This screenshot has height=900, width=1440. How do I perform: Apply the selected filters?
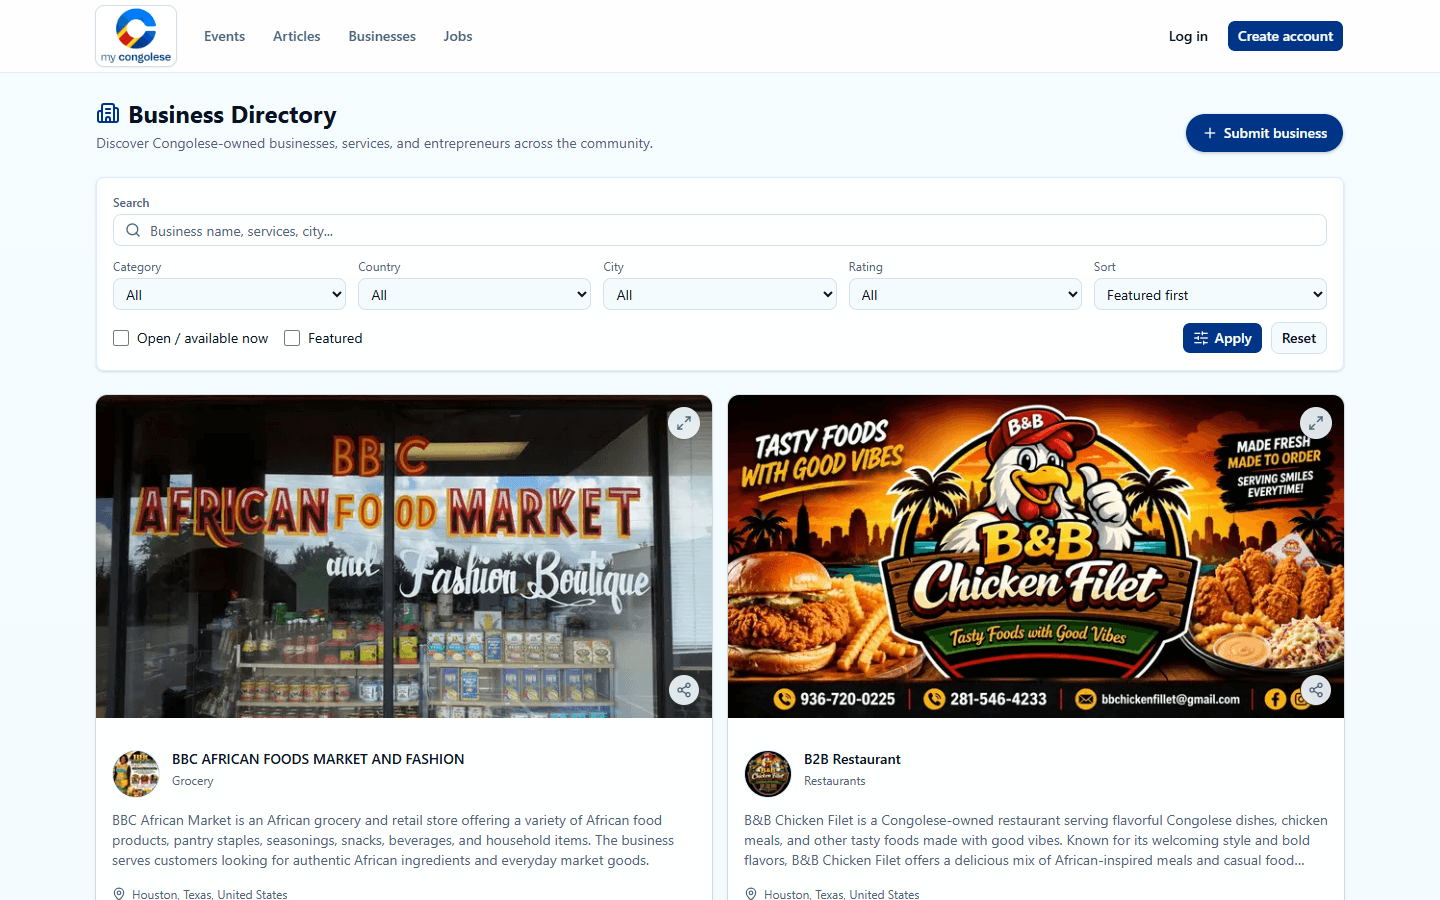coord(1222,338)
